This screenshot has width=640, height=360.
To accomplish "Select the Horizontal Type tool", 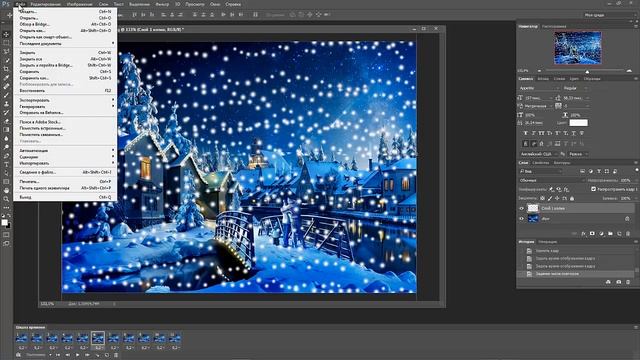I will (x=6, y=164).
